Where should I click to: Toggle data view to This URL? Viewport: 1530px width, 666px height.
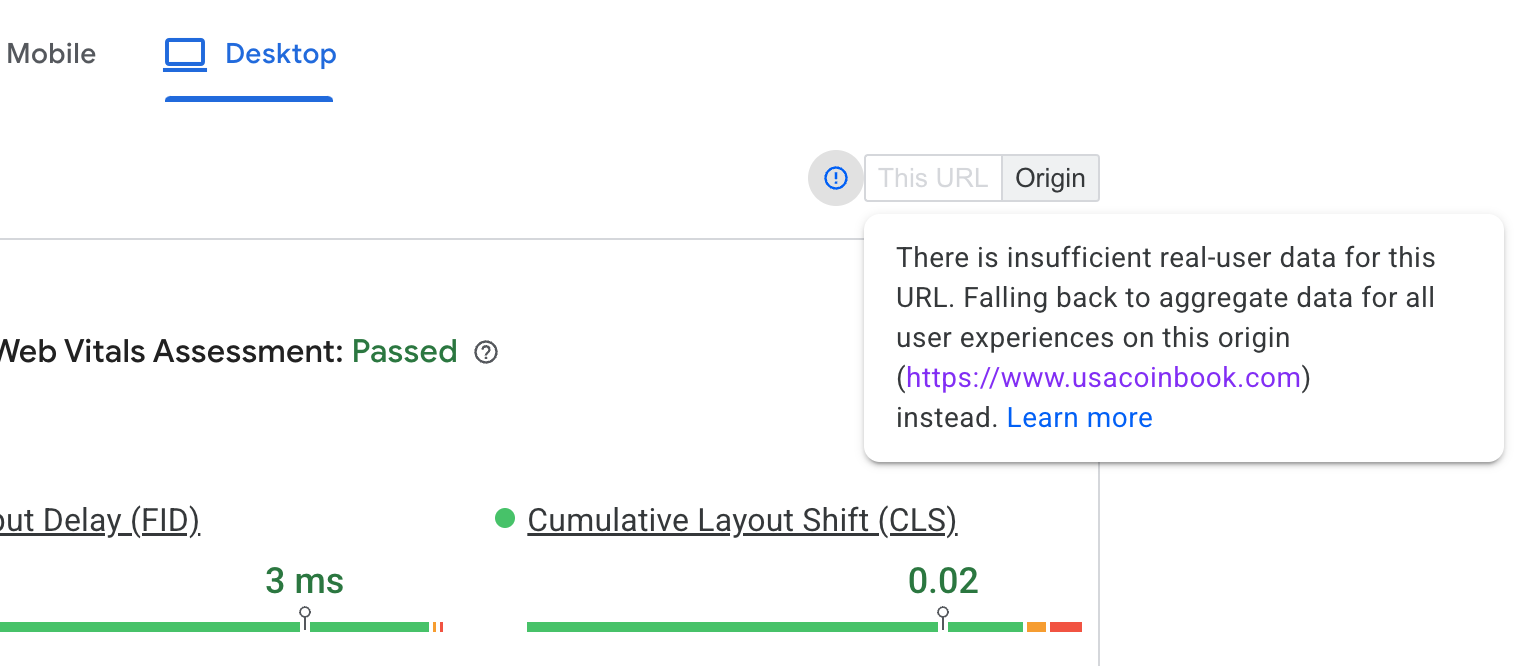tap(933, 178)
